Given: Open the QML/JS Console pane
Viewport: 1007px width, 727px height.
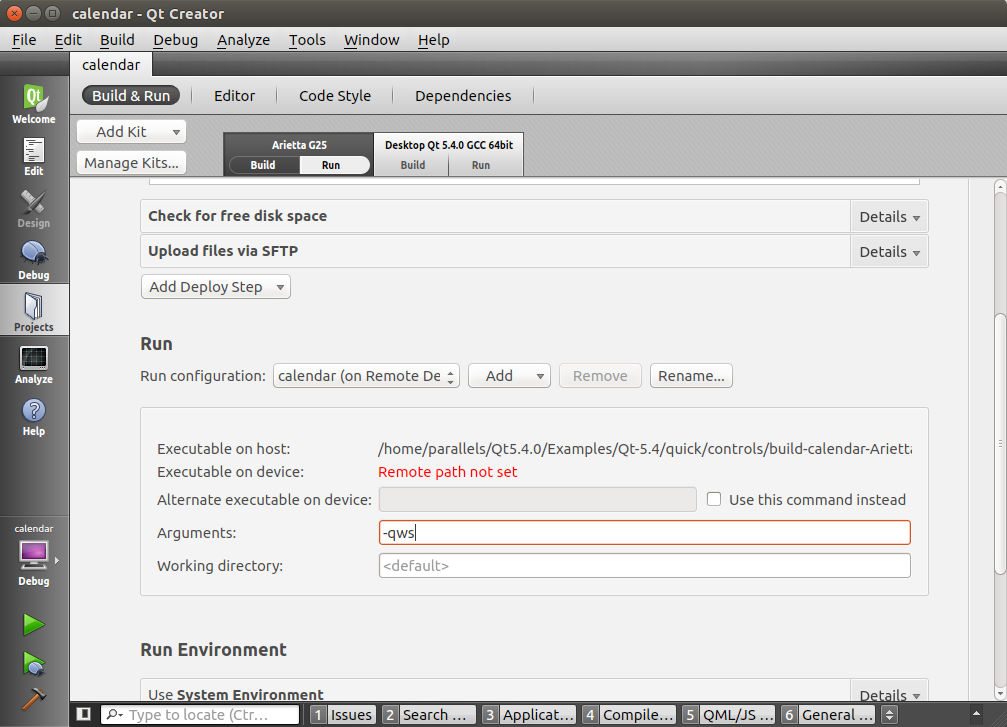Looking at the screenshot, I should pos(729,714).
